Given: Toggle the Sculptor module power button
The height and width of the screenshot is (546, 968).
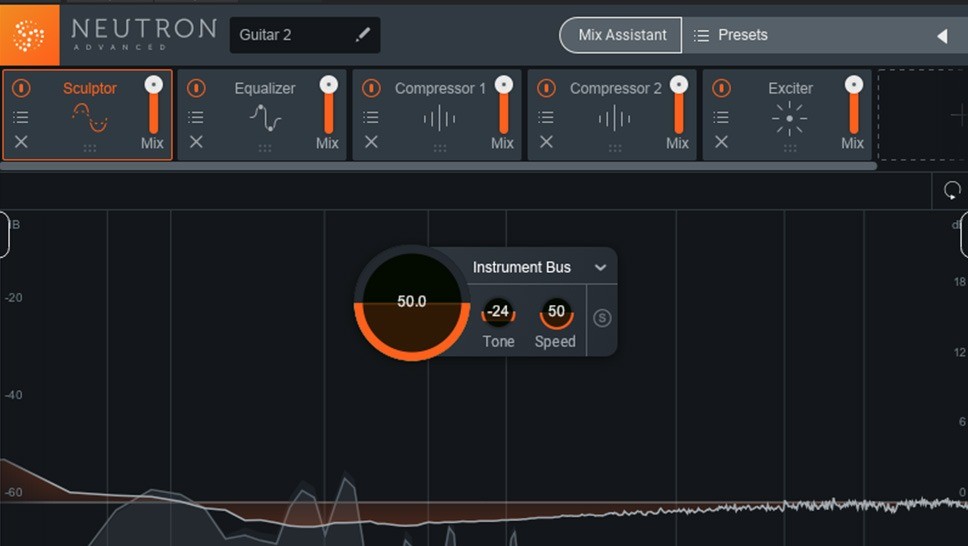Looking at the screenshot, I should pos(21,88).
